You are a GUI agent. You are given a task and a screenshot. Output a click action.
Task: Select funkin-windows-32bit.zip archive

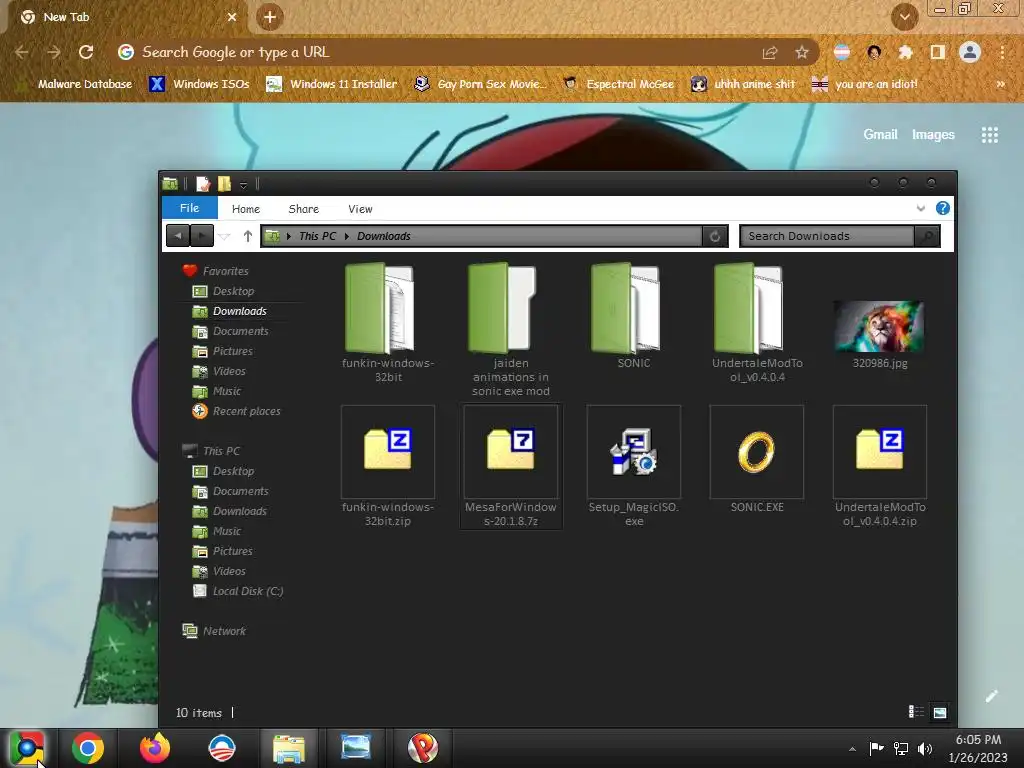click(388, 466)
